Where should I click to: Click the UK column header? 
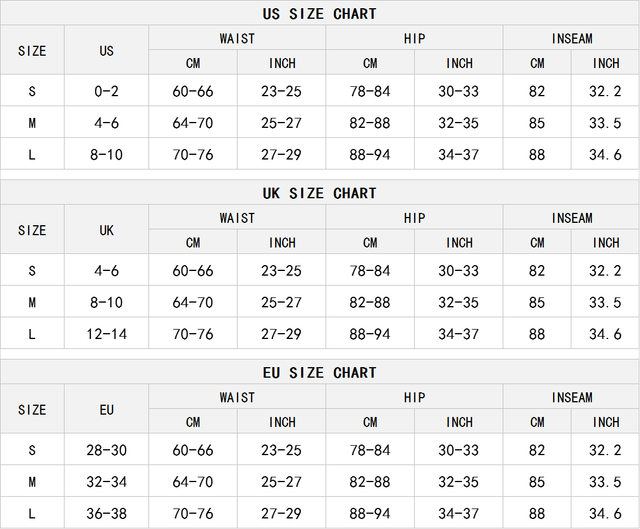click(x=107, y=230)
